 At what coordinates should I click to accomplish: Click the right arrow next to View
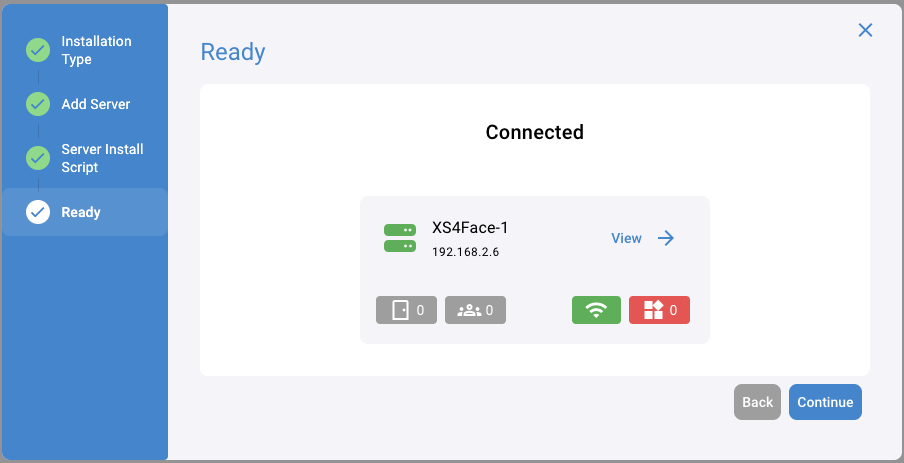click(x=666, y=238)
